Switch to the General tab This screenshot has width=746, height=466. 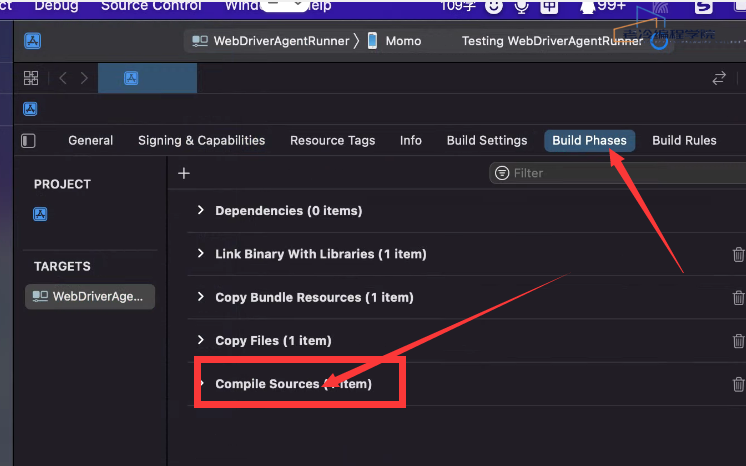coord(90,140)
